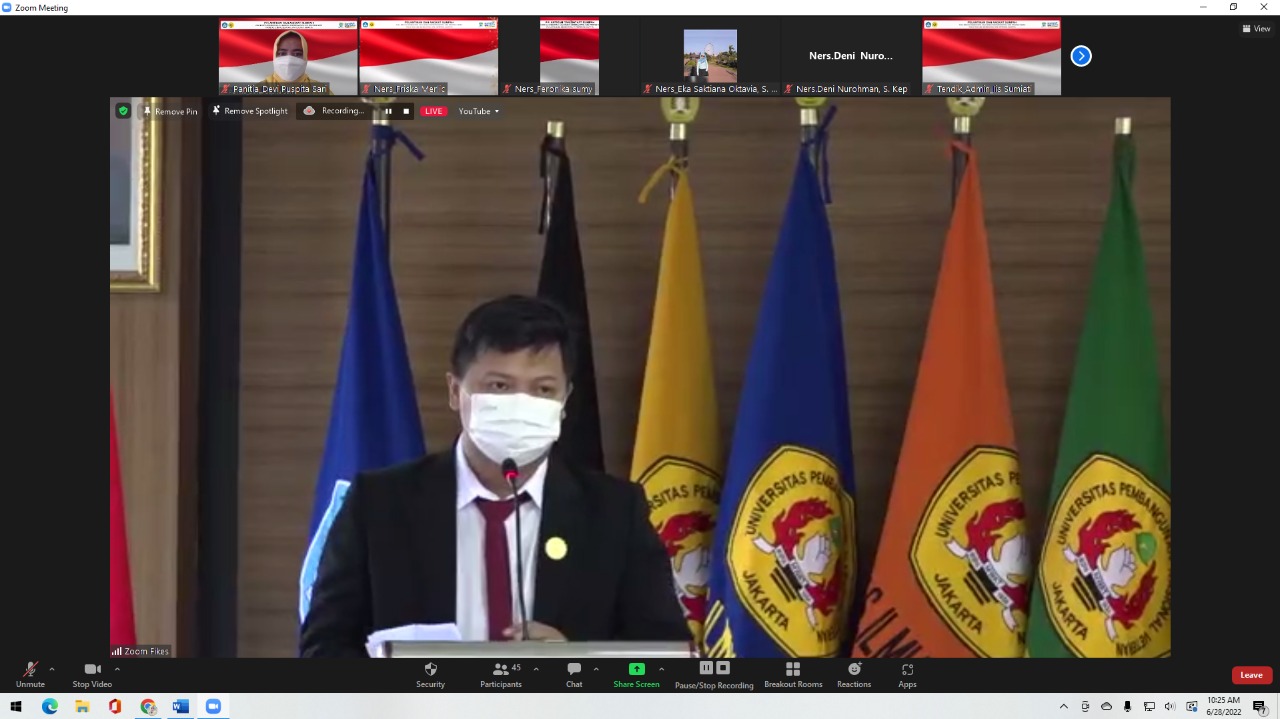The image size is (1280, 719).
Task: Open Breakout Rooms
Action: 793,675
